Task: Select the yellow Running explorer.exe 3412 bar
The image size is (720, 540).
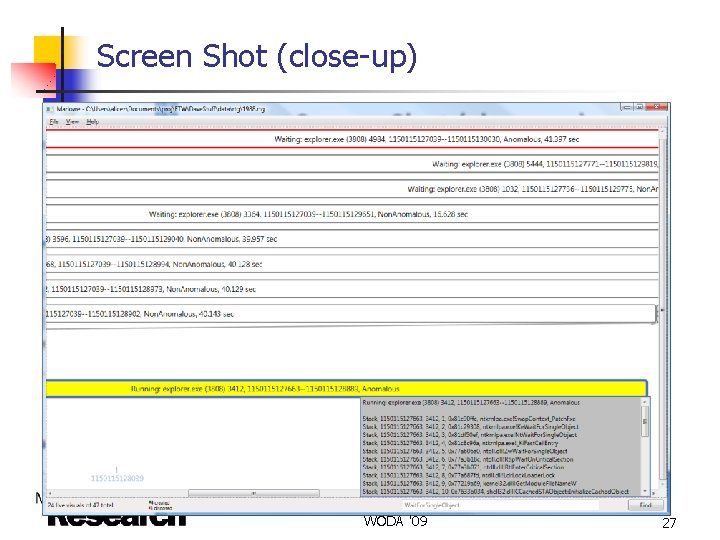Action: click(347, 388)
